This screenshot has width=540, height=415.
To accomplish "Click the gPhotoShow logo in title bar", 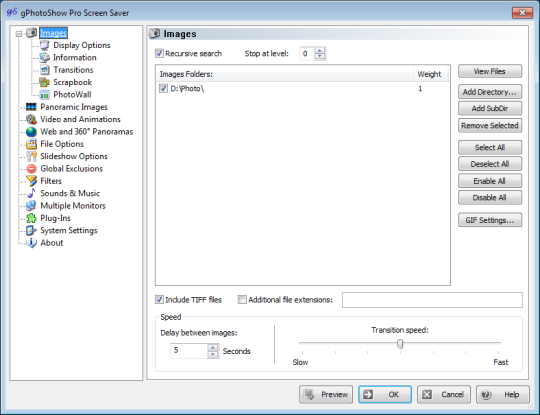I will pyautogui.click(x=12, y=12).
